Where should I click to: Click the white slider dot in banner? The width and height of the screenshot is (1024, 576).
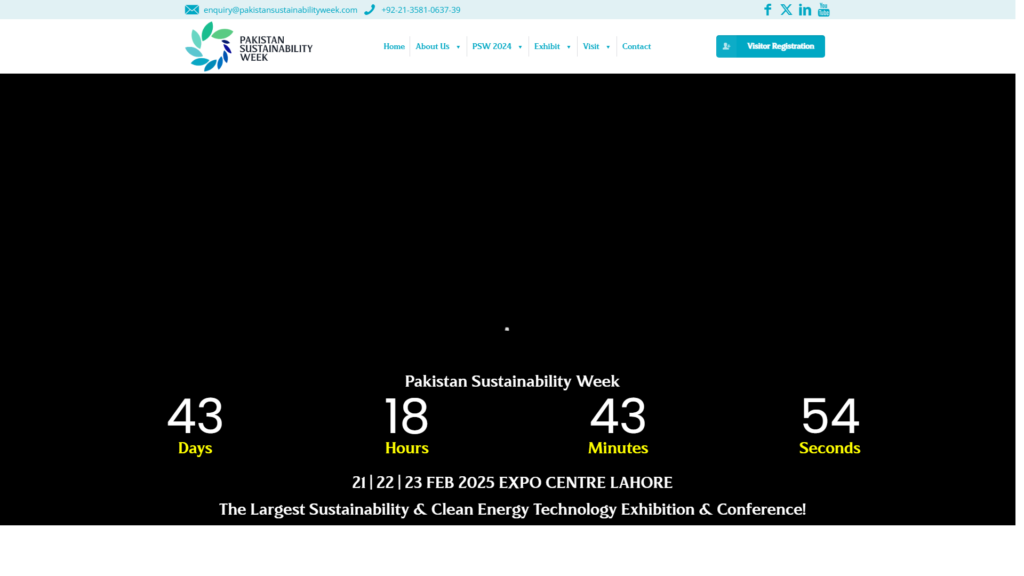(x=507, y=329)
